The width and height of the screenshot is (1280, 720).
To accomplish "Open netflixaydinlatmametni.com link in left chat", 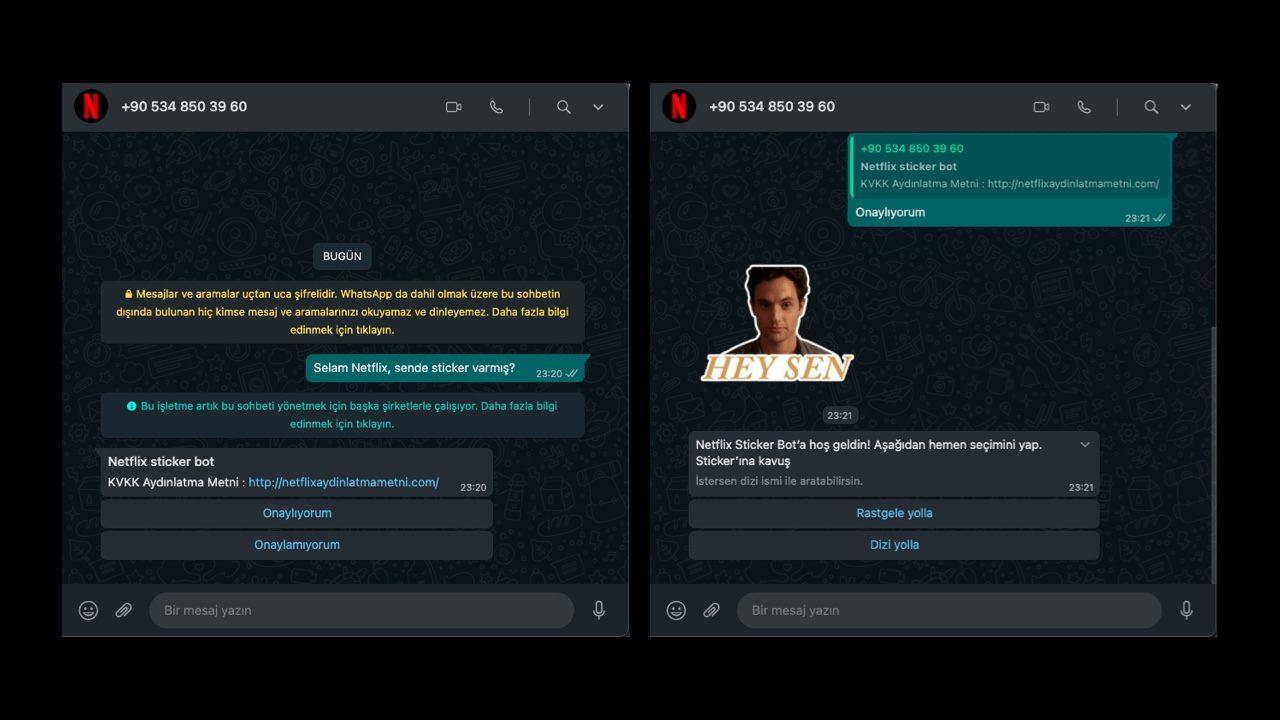I will click(344, 482).
